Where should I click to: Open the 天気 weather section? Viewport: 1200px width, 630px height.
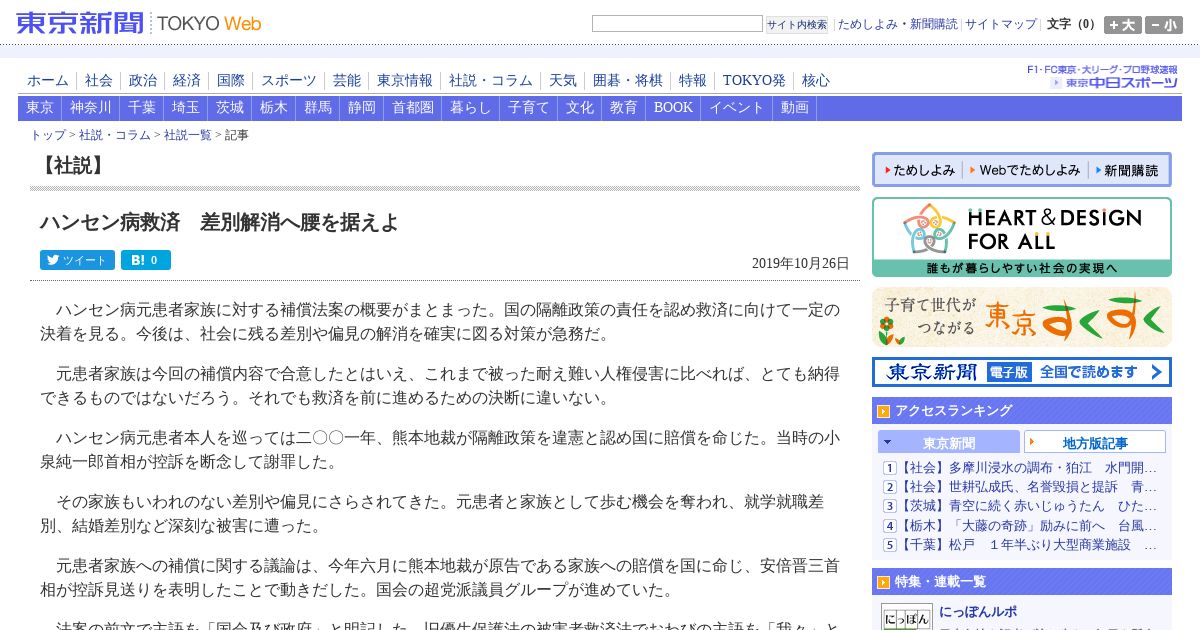point(563,81)
